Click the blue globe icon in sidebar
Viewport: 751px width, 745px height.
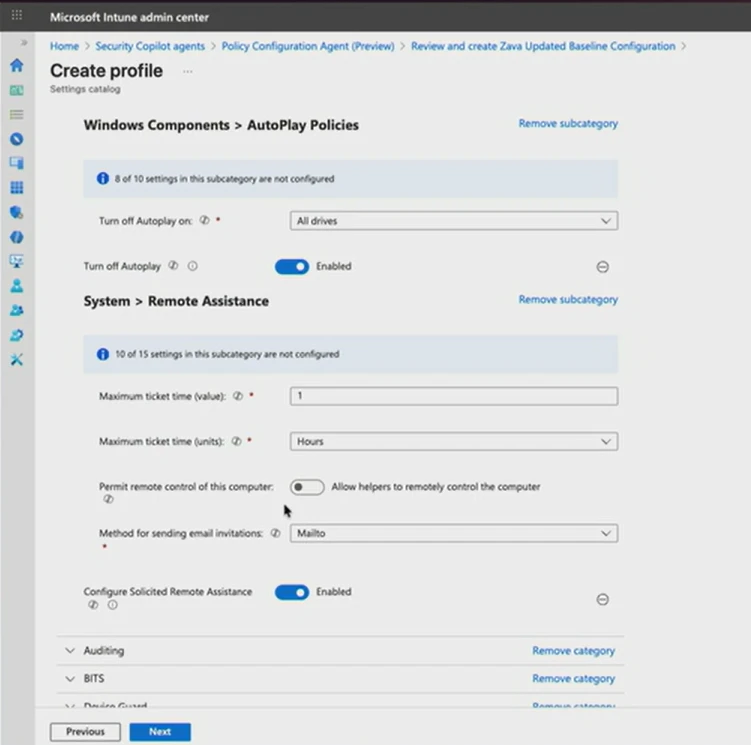17,237
